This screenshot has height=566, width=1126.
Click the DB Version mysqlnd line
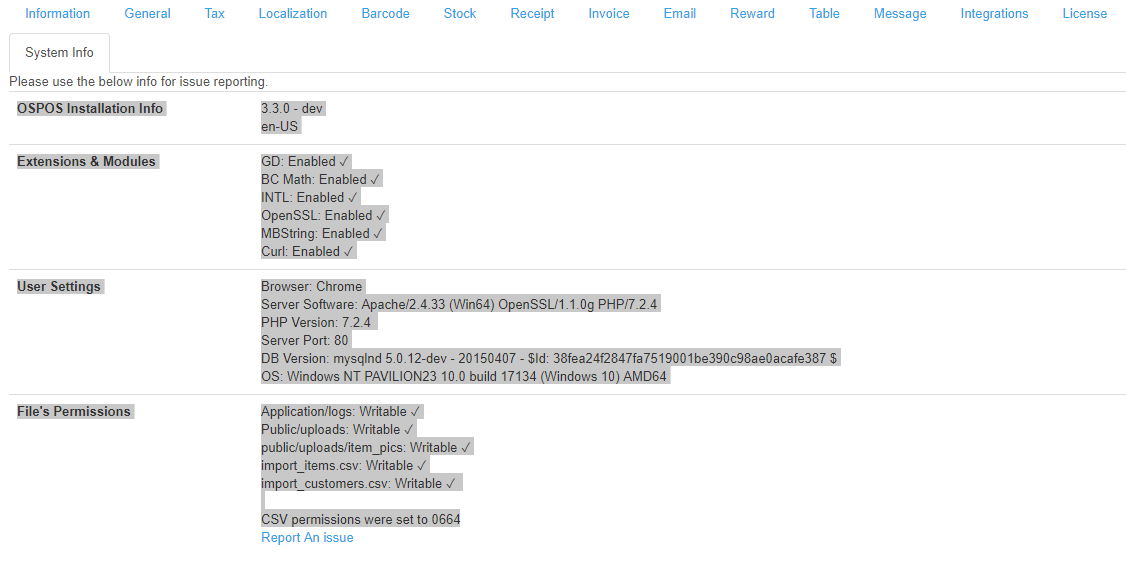549,358
